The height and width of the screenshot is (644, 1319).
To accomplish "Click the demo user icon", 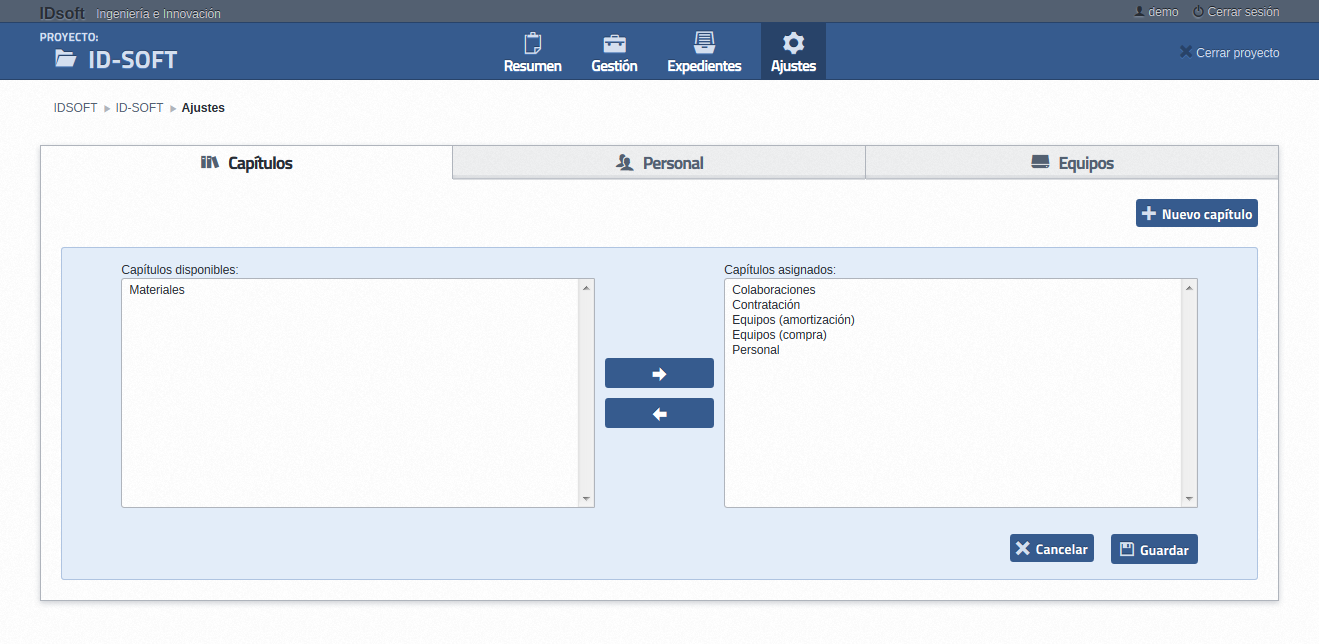I will pyautogui.click(x=1139, y=12).
